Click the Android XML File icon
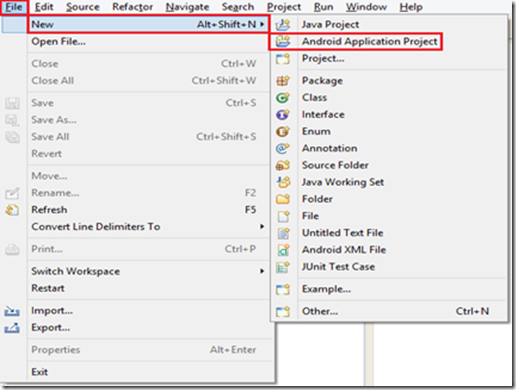 point(283,250)
